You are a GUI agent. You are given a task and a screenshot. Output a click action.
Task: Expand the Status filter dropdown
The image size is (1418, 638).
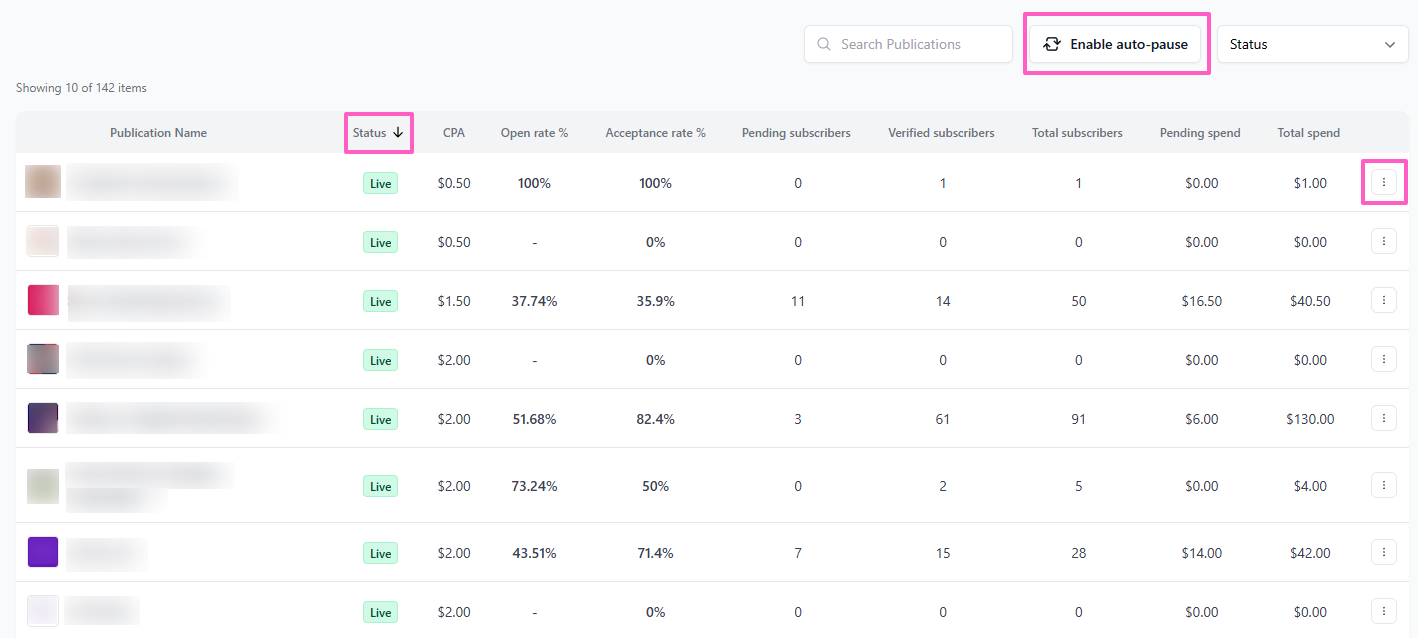tap(1312, 44)
